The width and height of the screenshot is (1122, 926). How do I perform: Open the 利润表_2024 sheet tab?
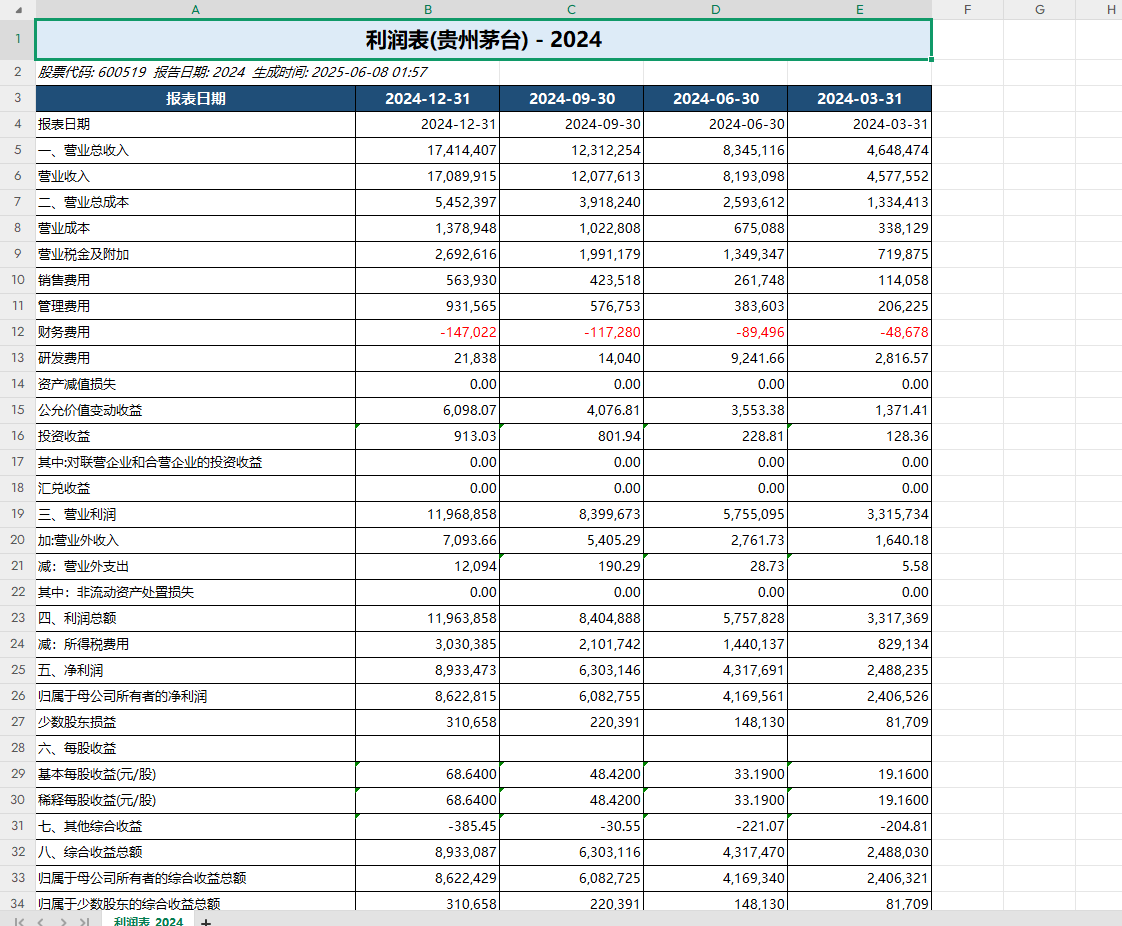[x=148, y=921]
